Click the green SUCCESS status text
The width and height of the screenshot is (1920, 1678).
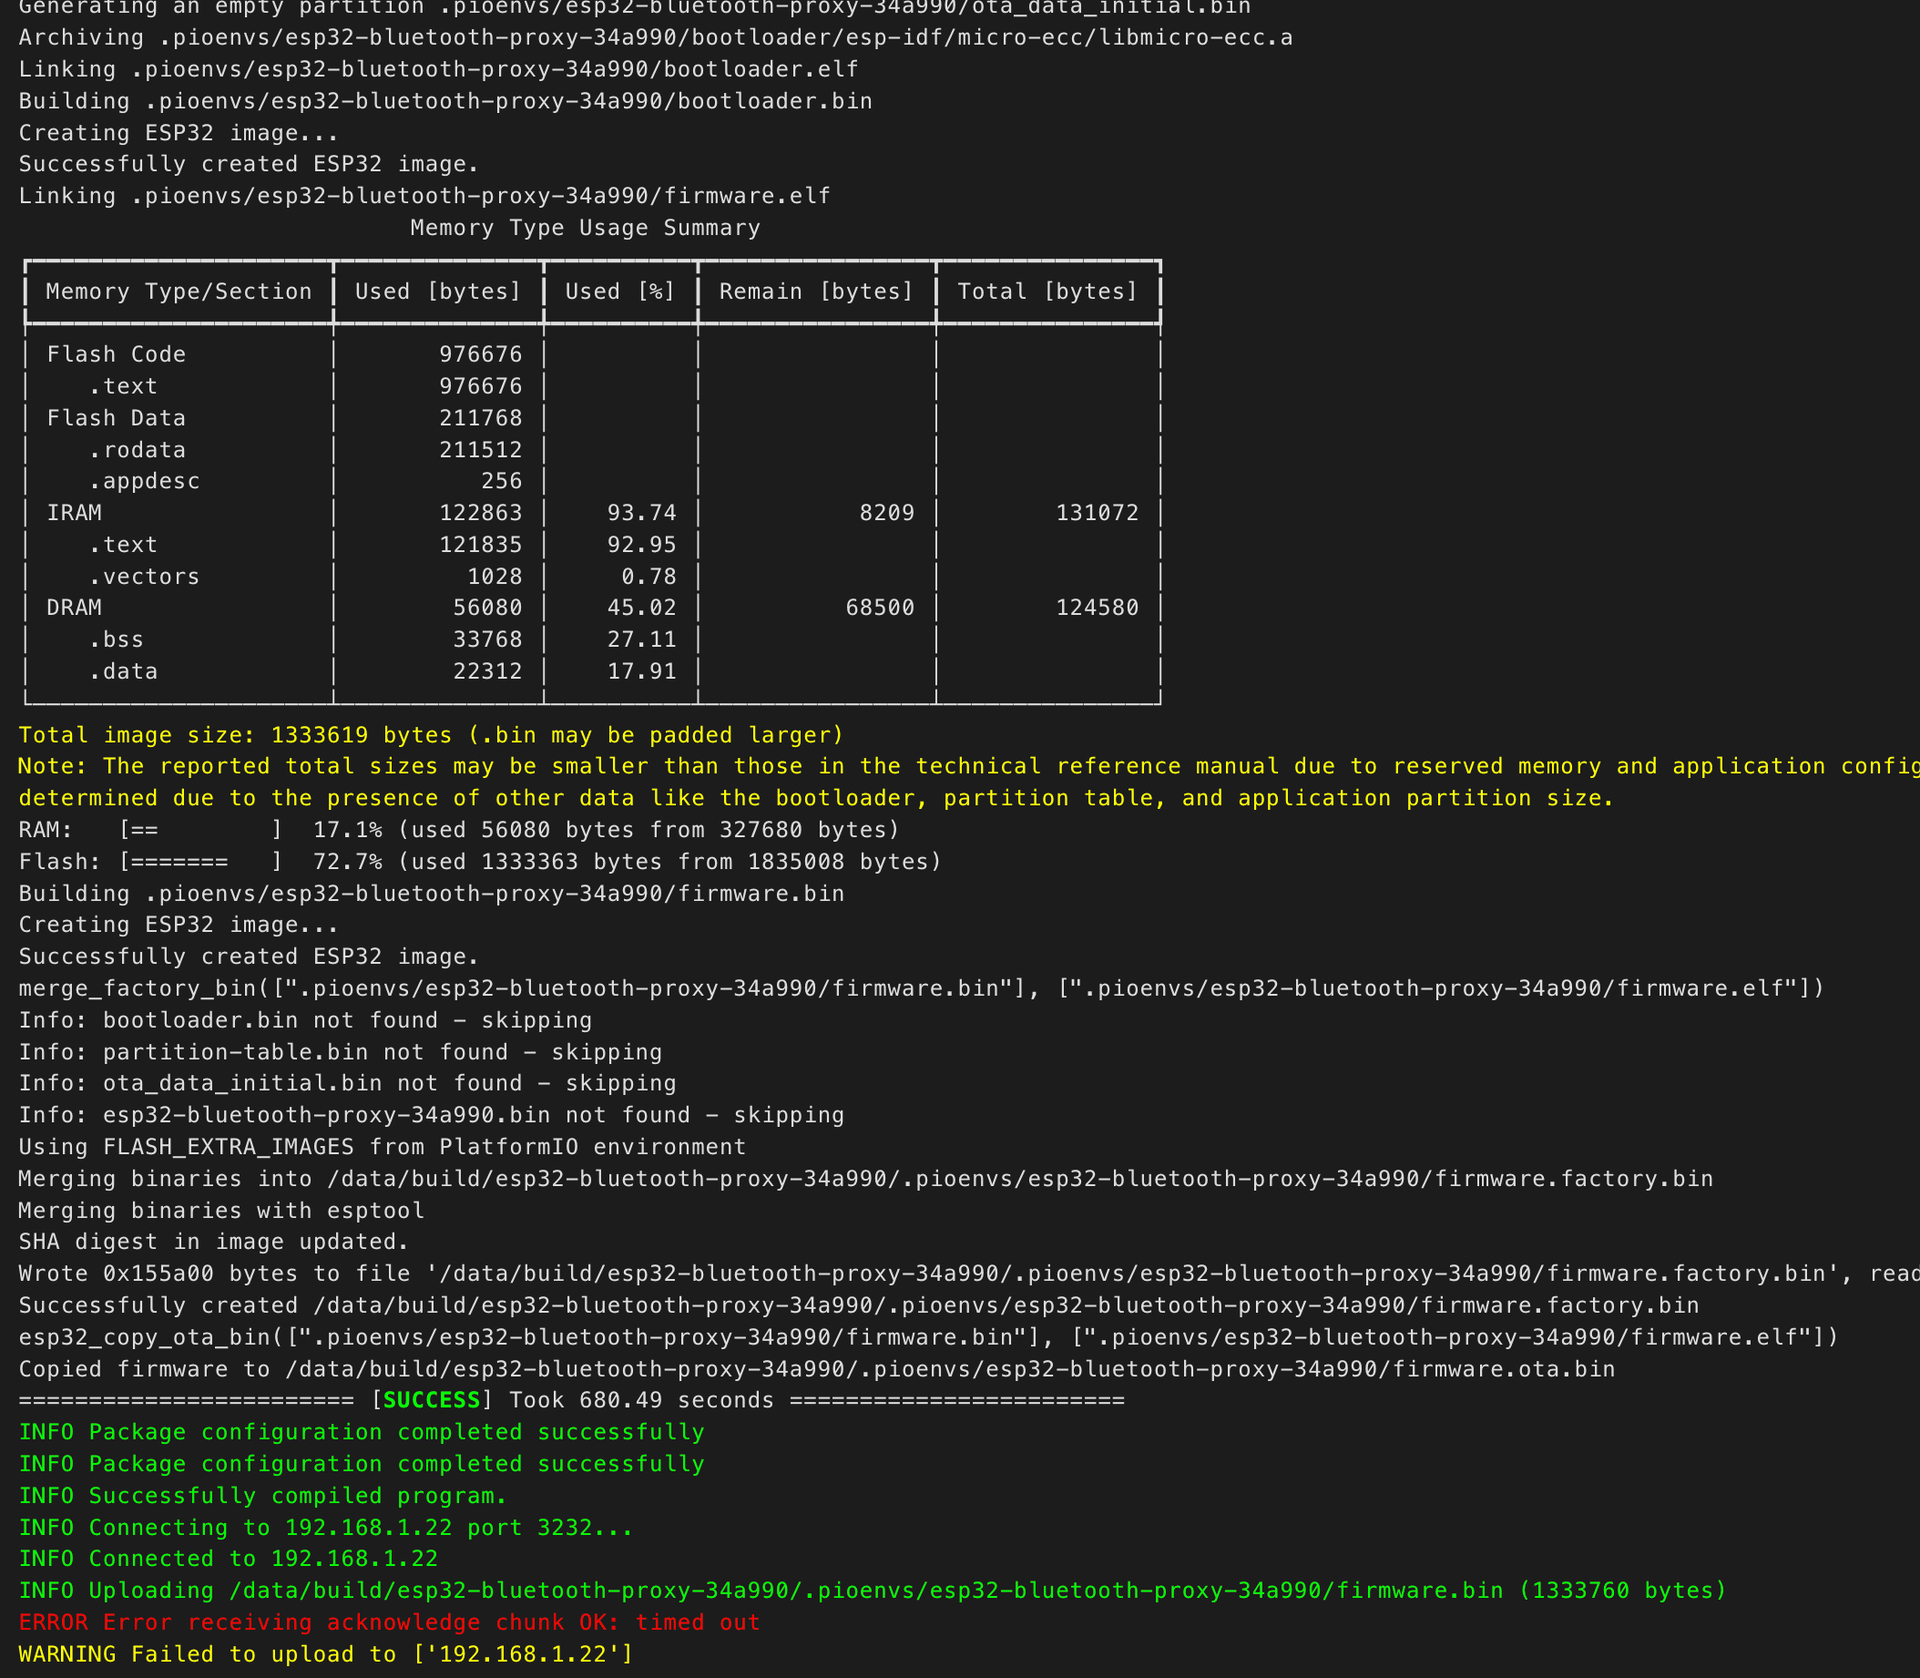[x=431, y=1400]
